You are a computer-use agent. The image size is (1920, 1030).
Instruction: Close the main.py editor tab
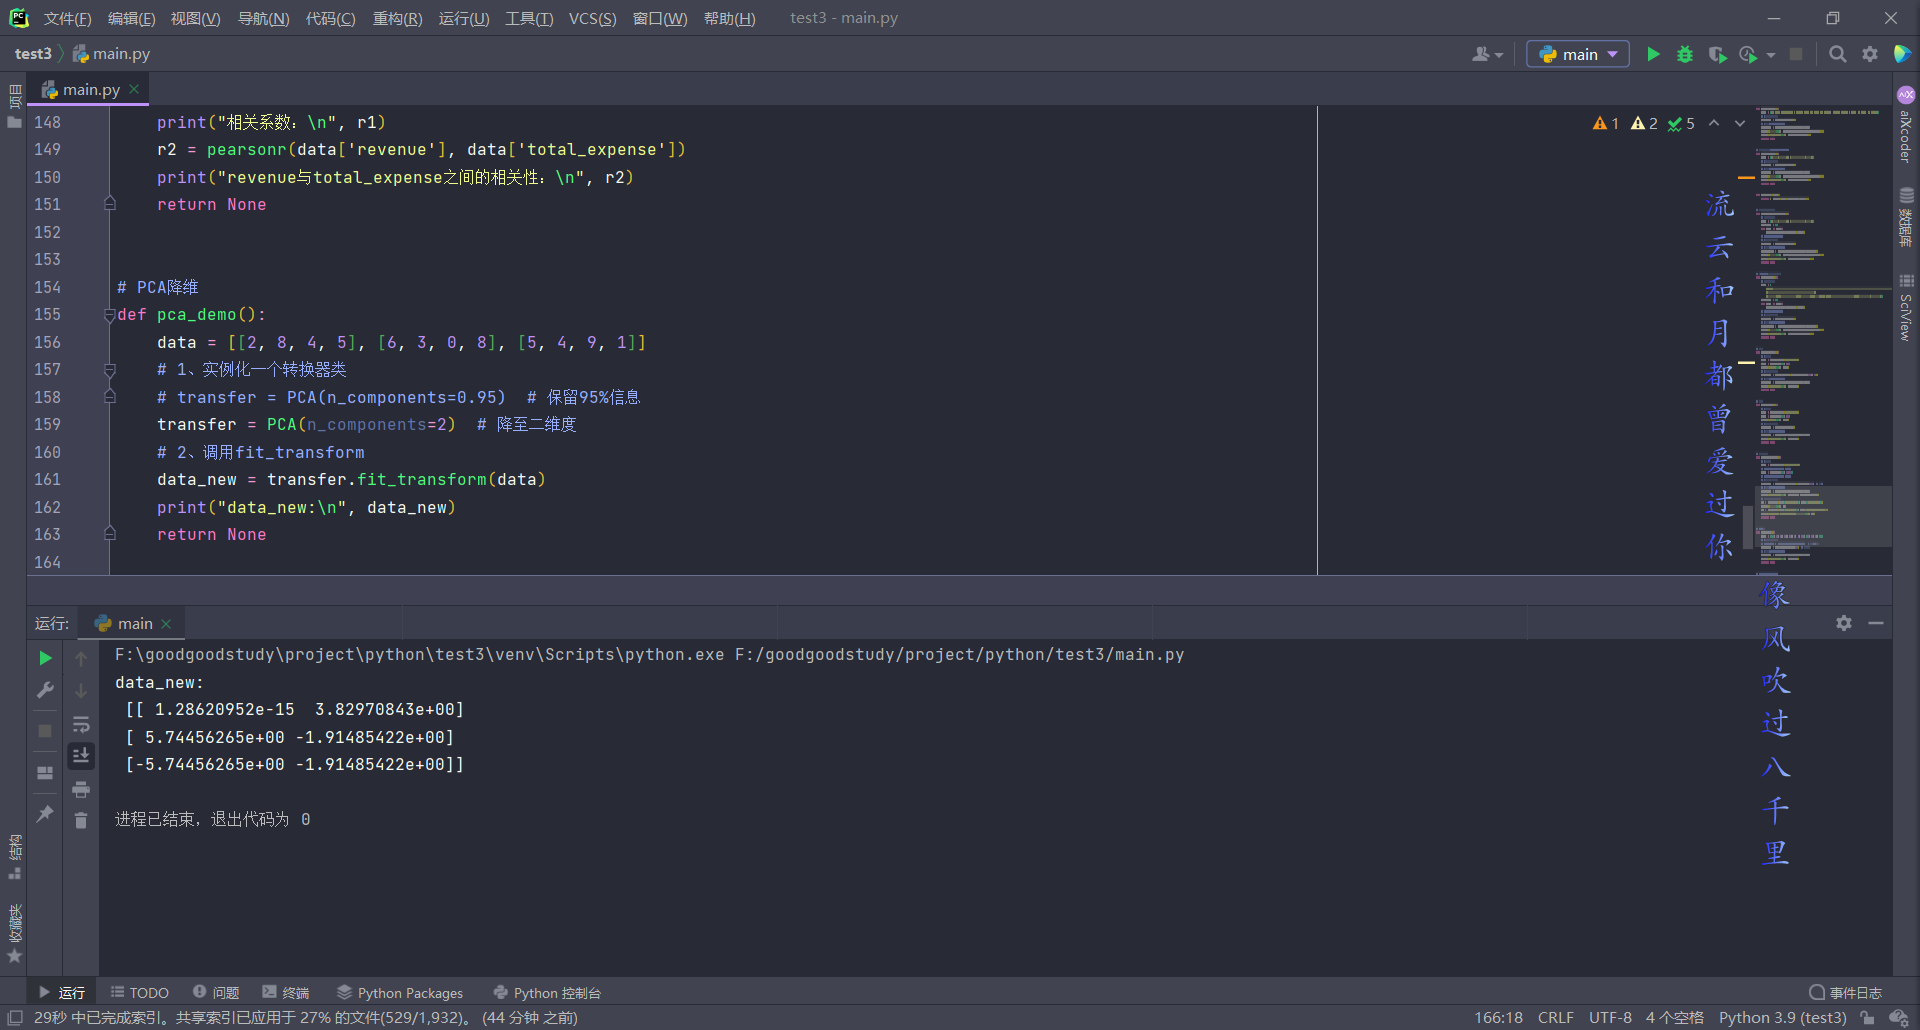click(x=134, y=89)
